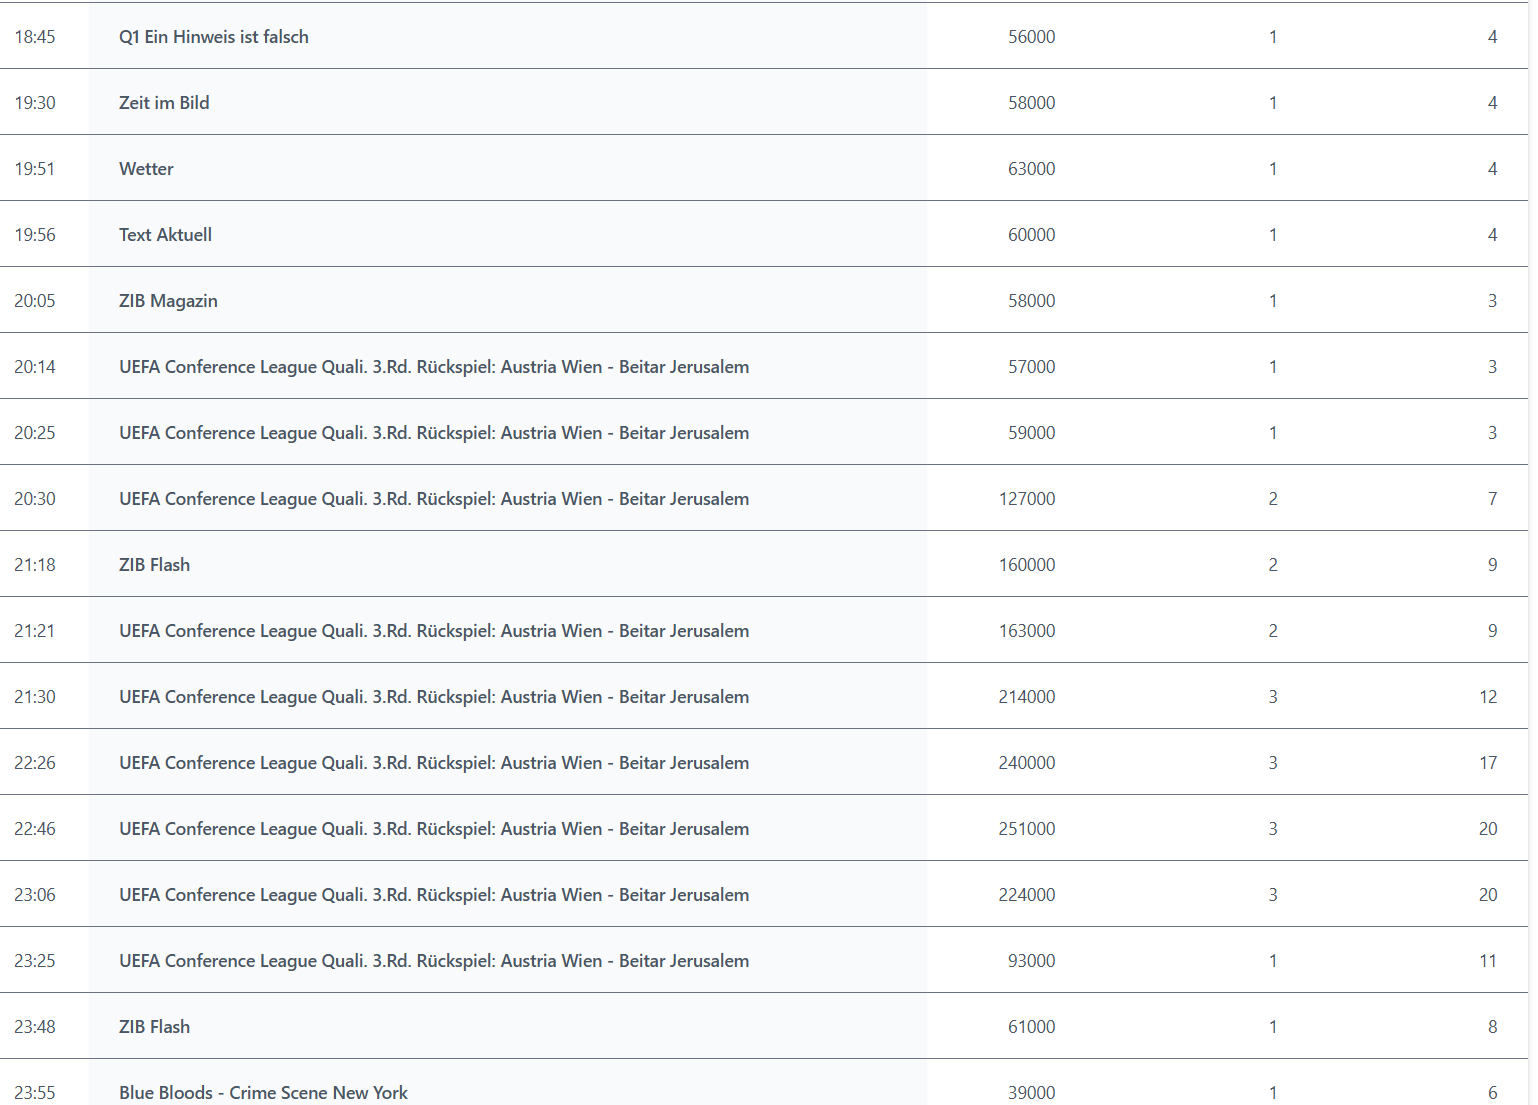Click the 251000 peak viewers value
1538x1105 pixels.
pyautogui.click(x=1027, y=828)
